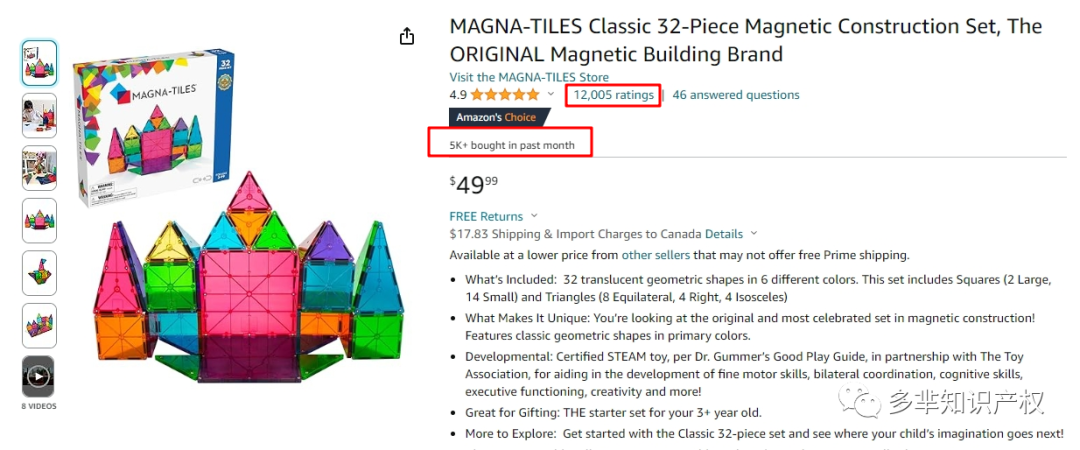The height and width of the screenshot is (450, 1080).
Task: Open the 12,005 ratings link
Action: point(613,95)
